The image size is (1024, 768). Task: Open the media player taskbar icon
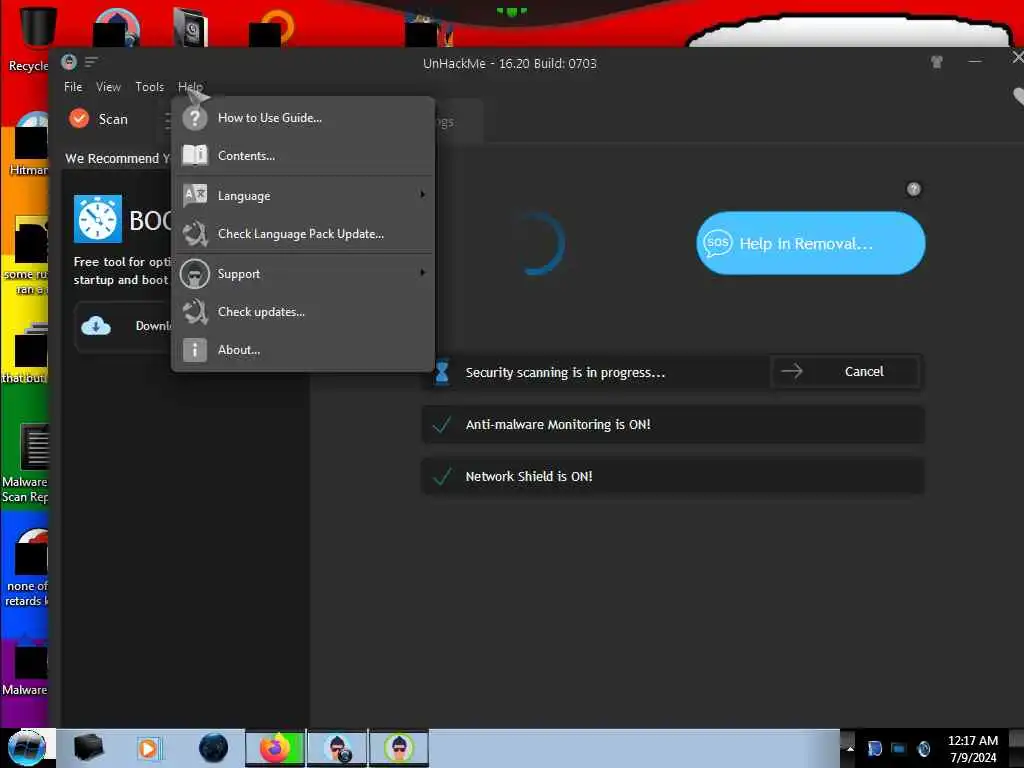[148, 748]
